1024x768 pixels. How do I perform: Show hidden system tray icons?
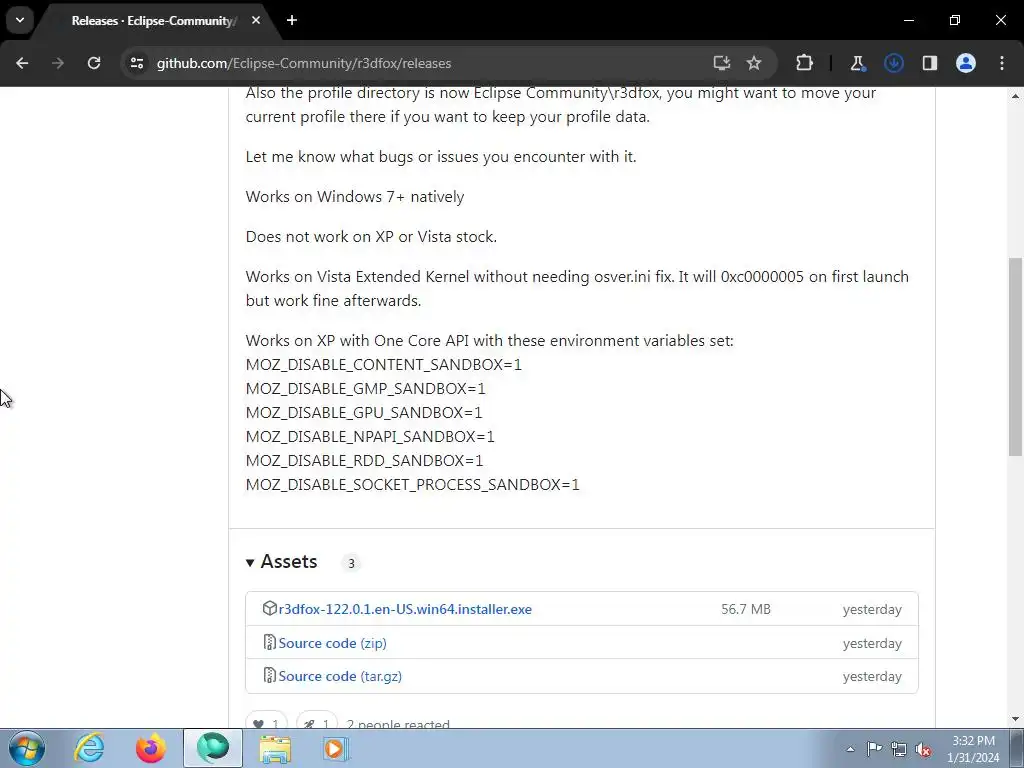click(x=850, y=749)
